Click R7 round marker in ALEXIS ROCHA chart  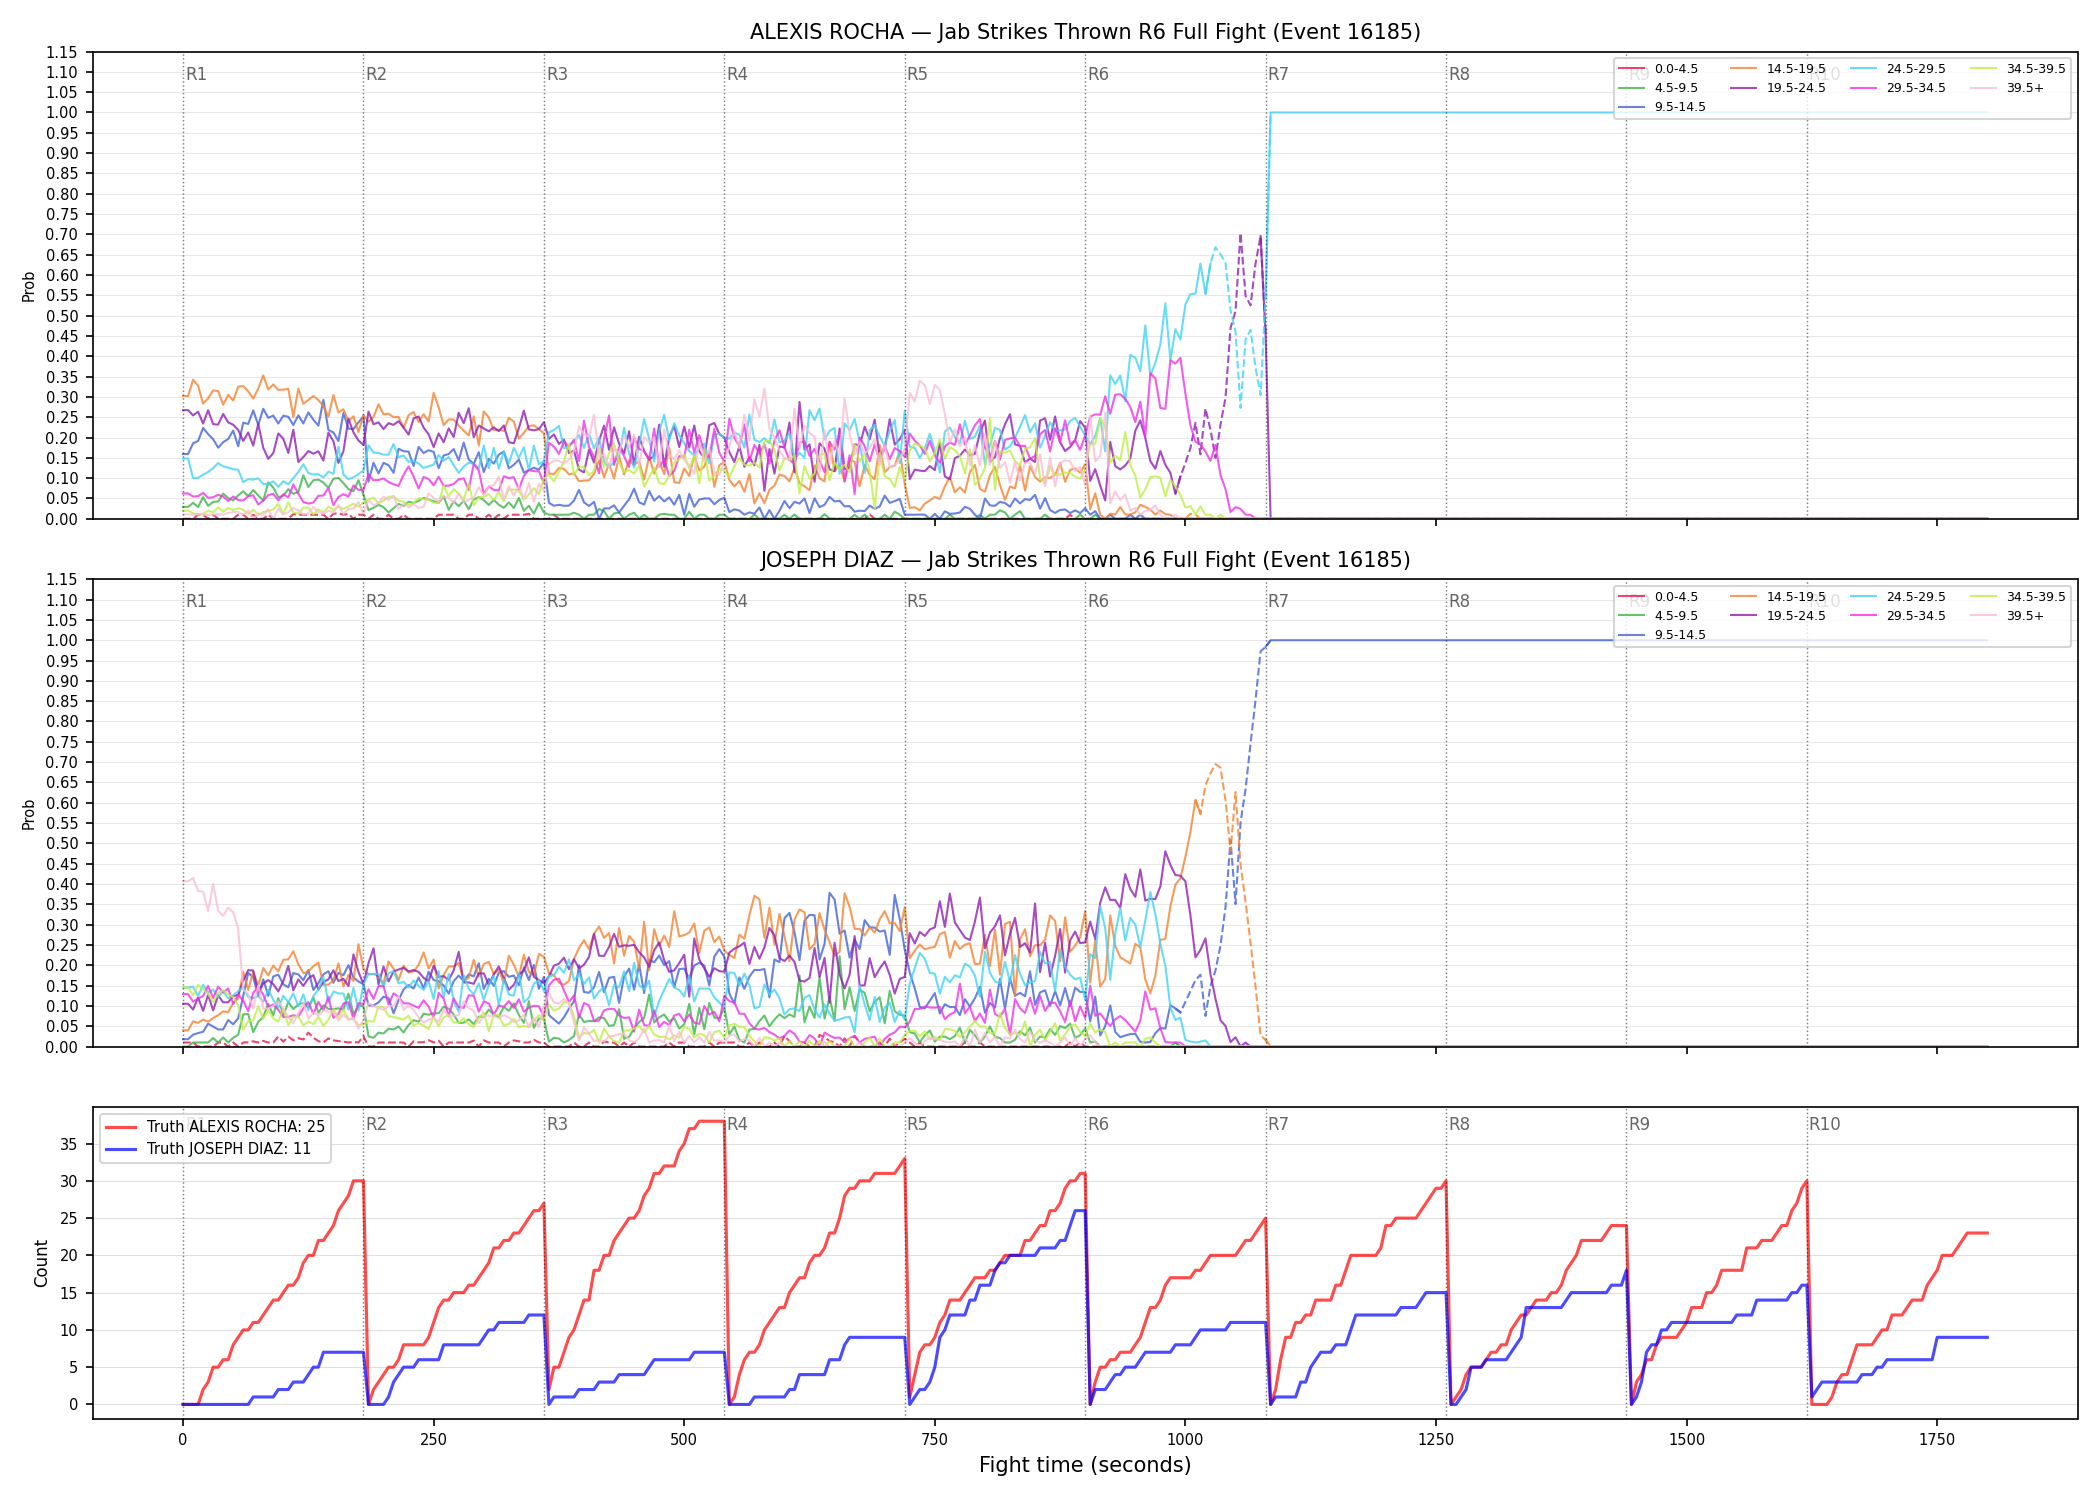click(x=1278, y=74)
